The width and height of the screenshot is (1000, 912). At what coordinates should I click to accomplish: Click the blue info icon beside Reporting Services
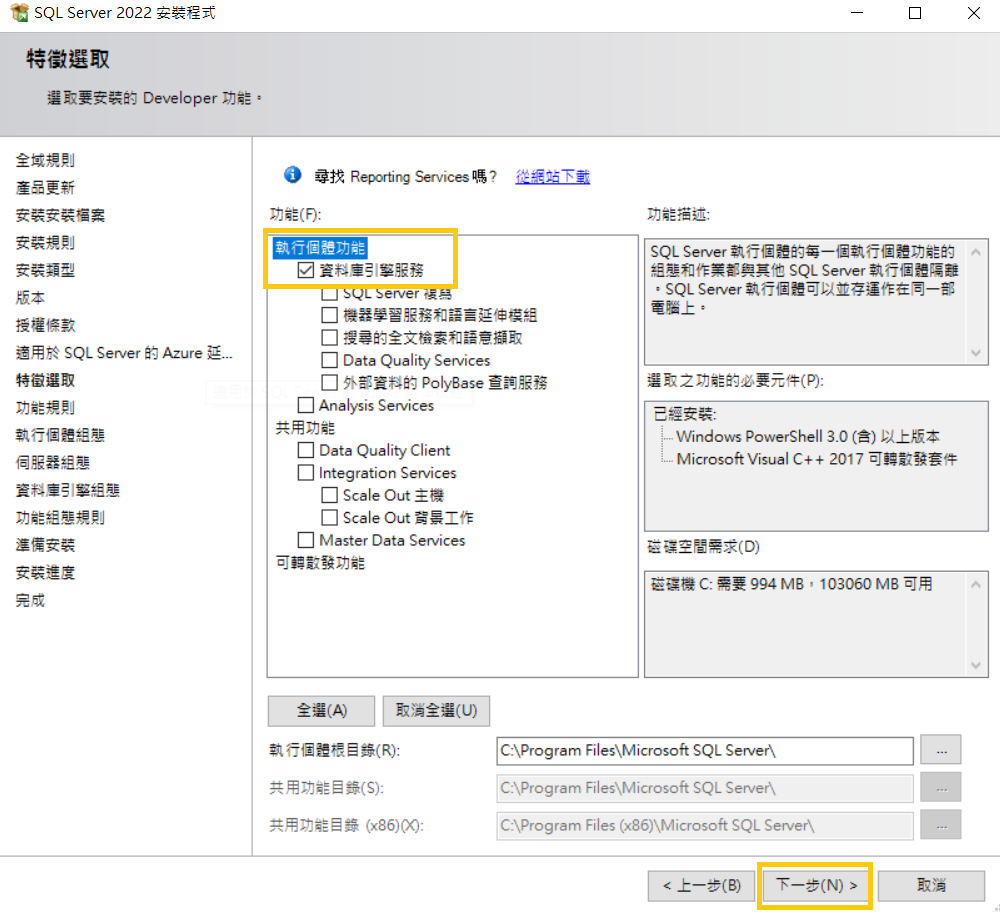coord(293,174)
